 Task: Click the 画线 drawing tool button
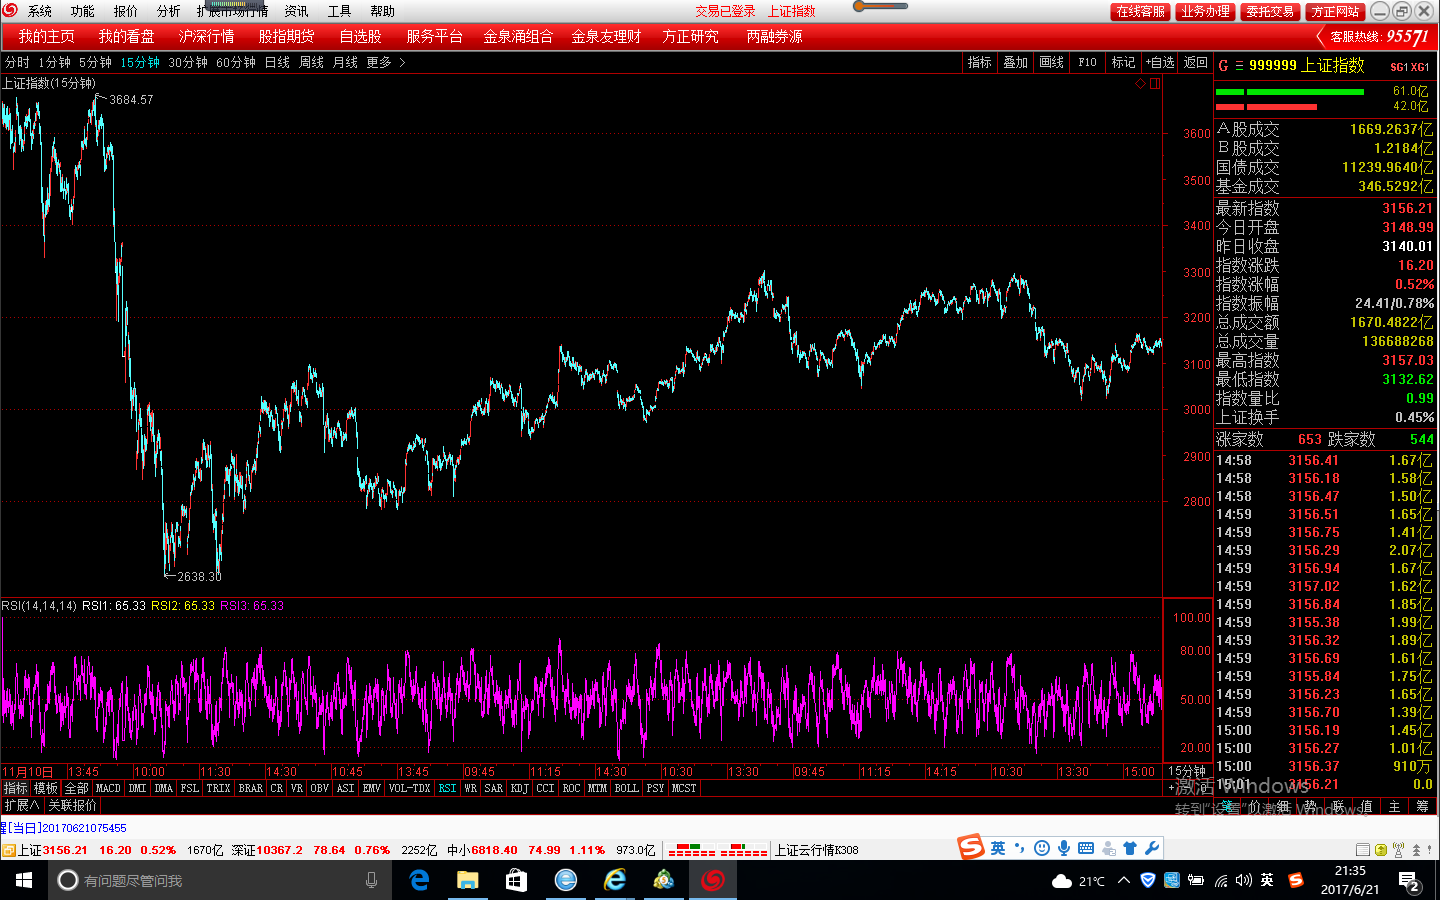tap(1052, 62)
